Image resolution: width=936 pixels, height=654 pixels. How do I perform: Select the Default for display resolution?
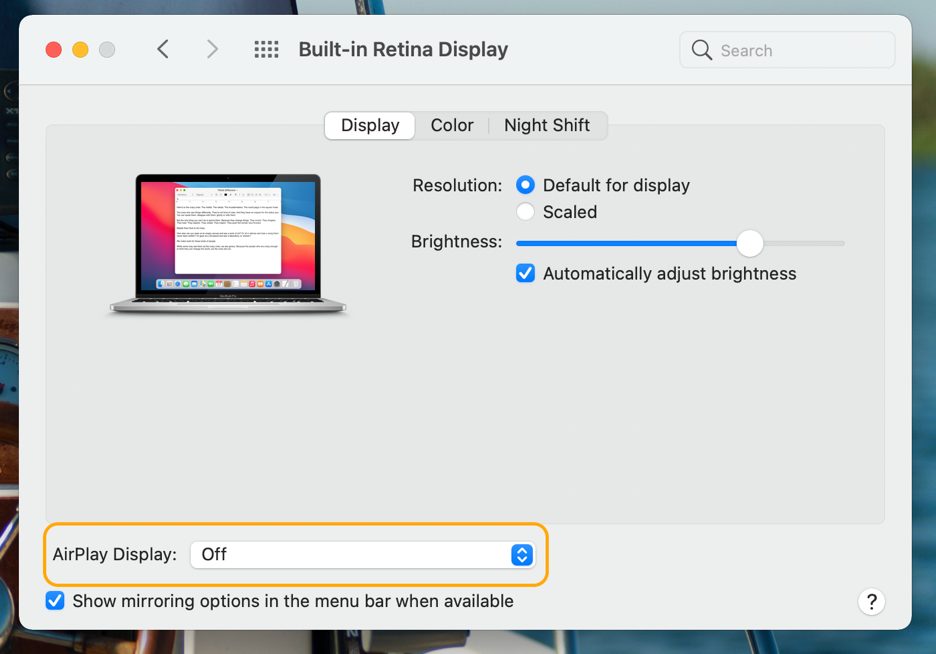click(x=526, y=185)
